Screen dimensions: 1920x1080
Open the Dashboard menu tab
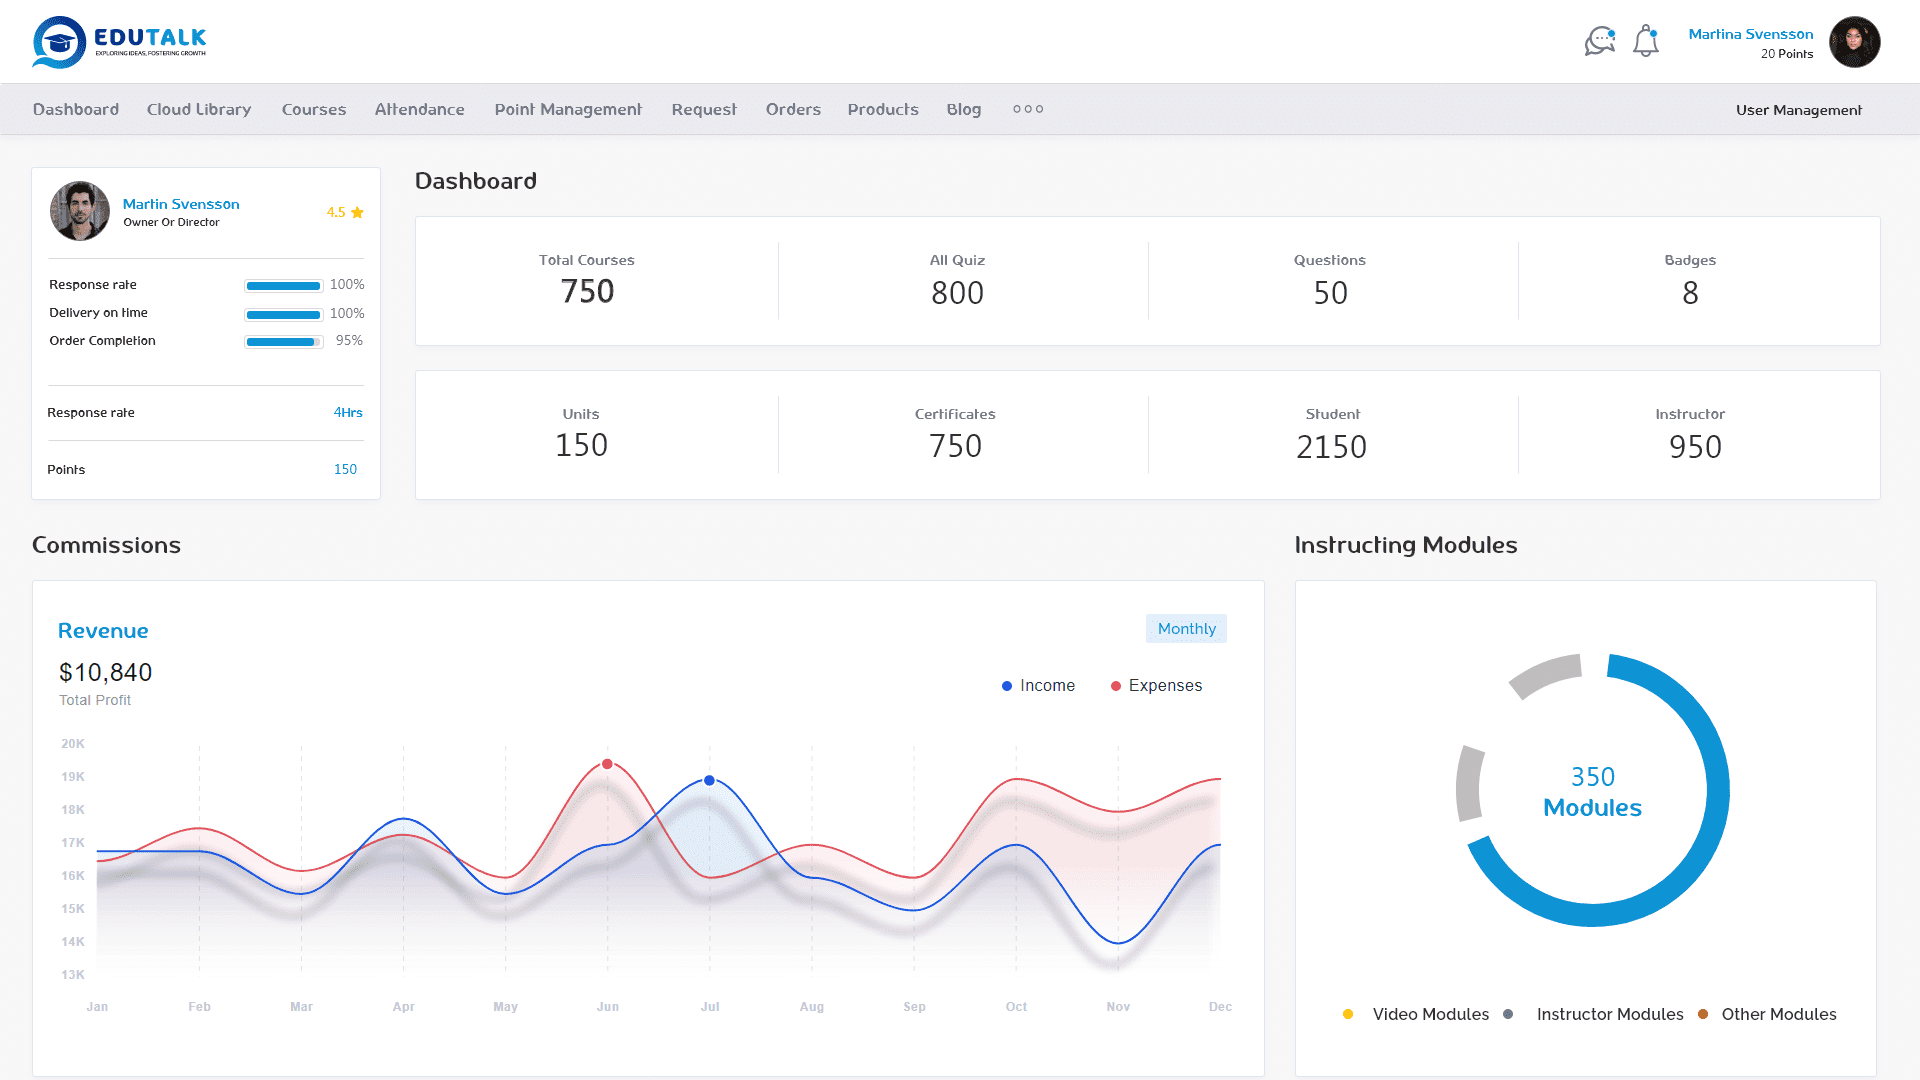(75, 108)
